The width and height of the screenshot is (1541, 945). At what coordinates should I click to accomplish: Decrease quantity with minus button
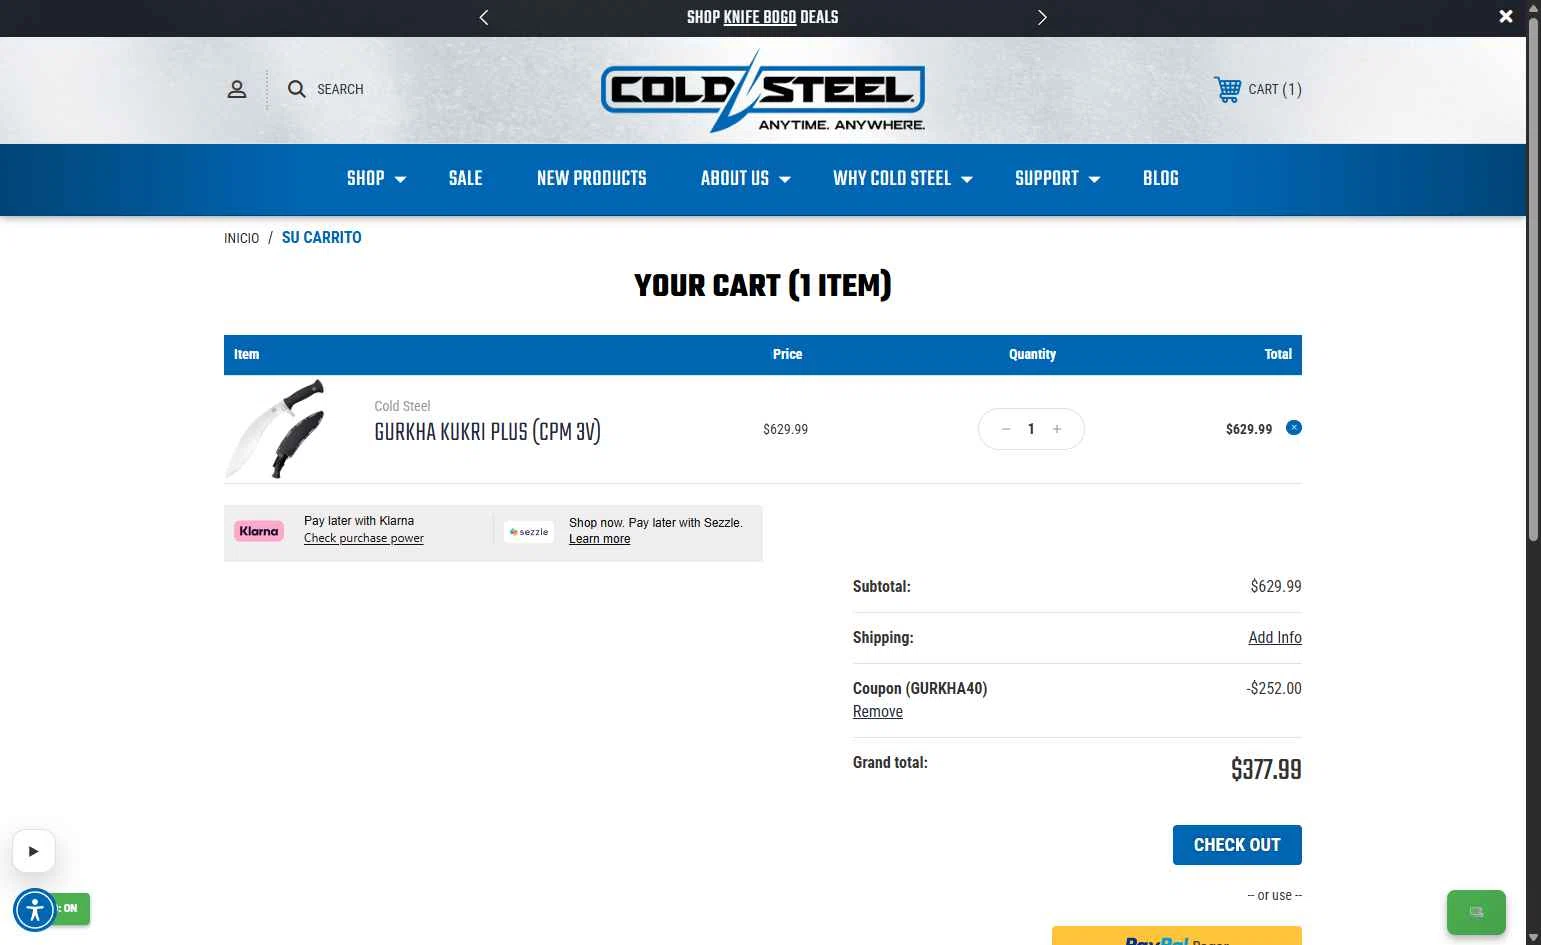[x=1006, y=429]
